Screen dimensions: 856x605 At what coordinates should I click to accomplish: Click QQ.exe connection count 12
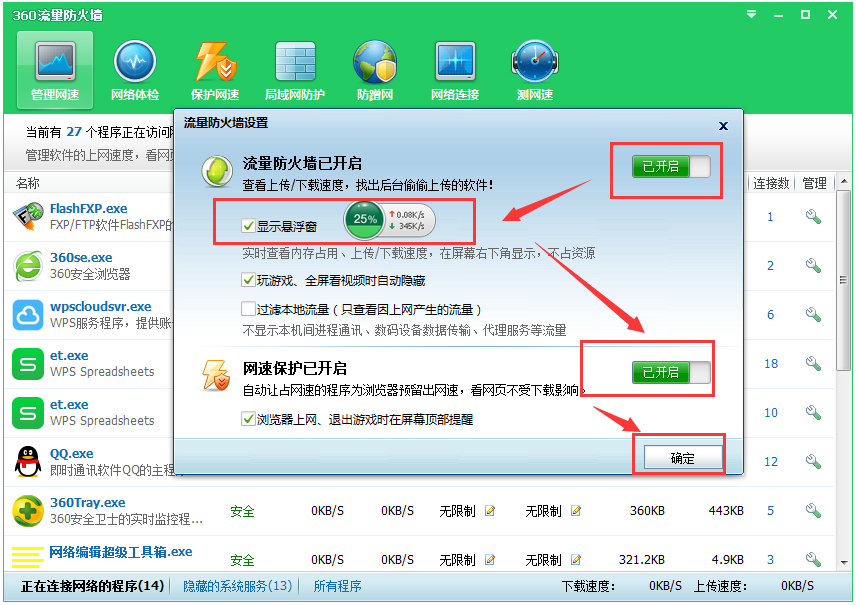point(771,462)
